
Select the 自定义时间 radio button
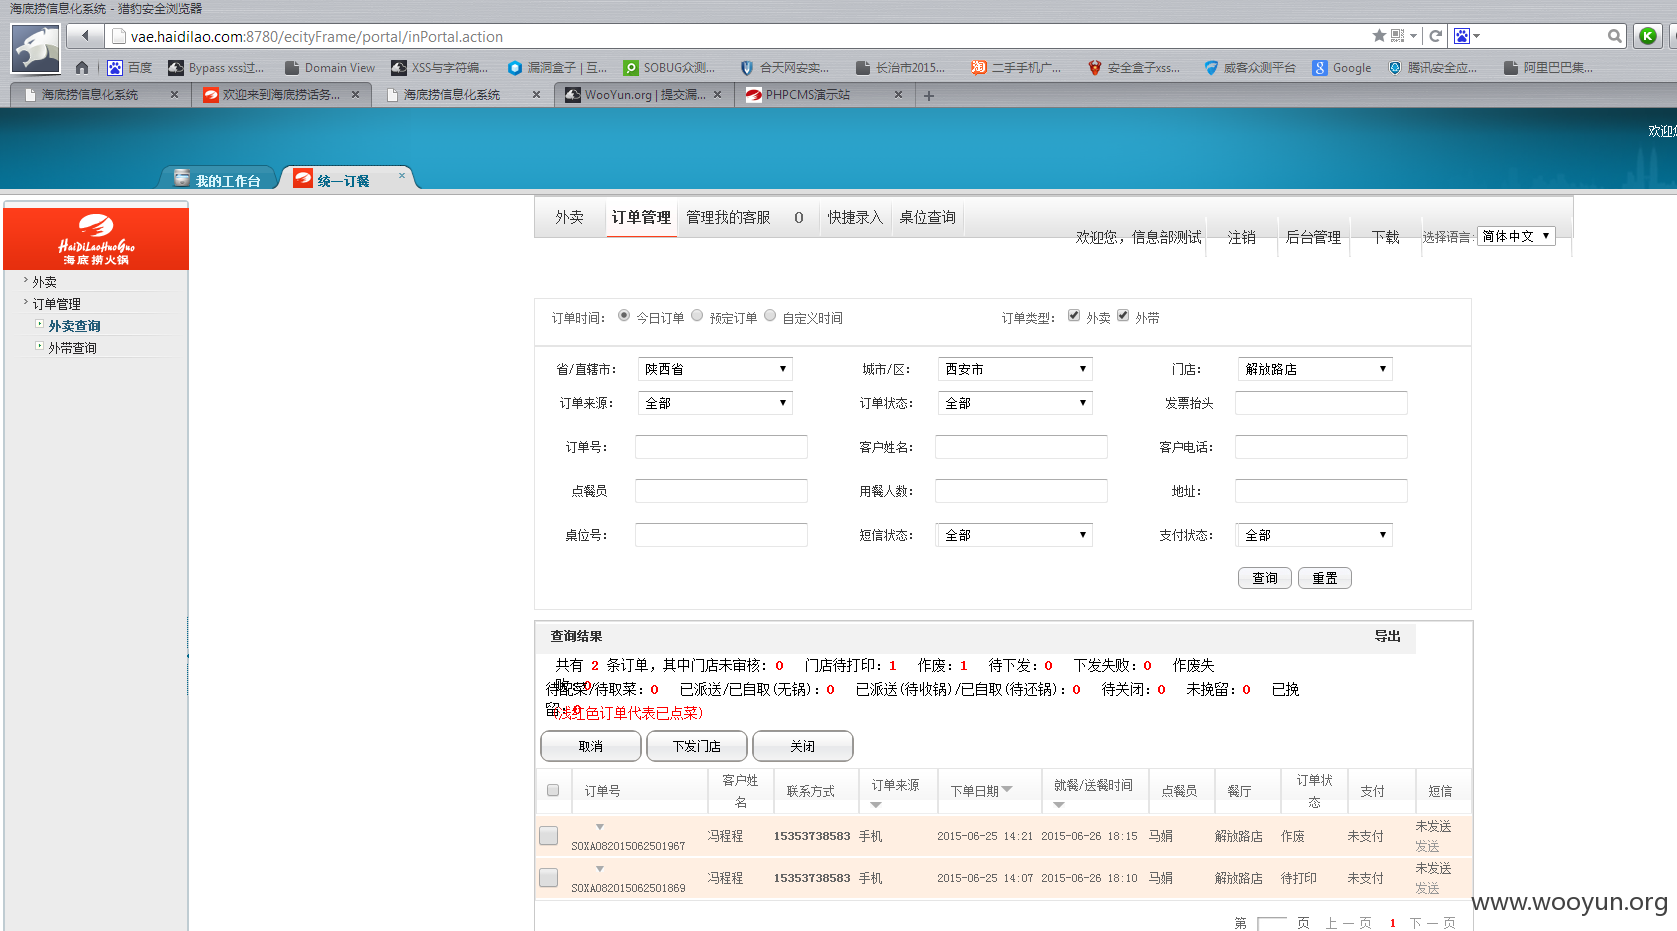[770, 316]
